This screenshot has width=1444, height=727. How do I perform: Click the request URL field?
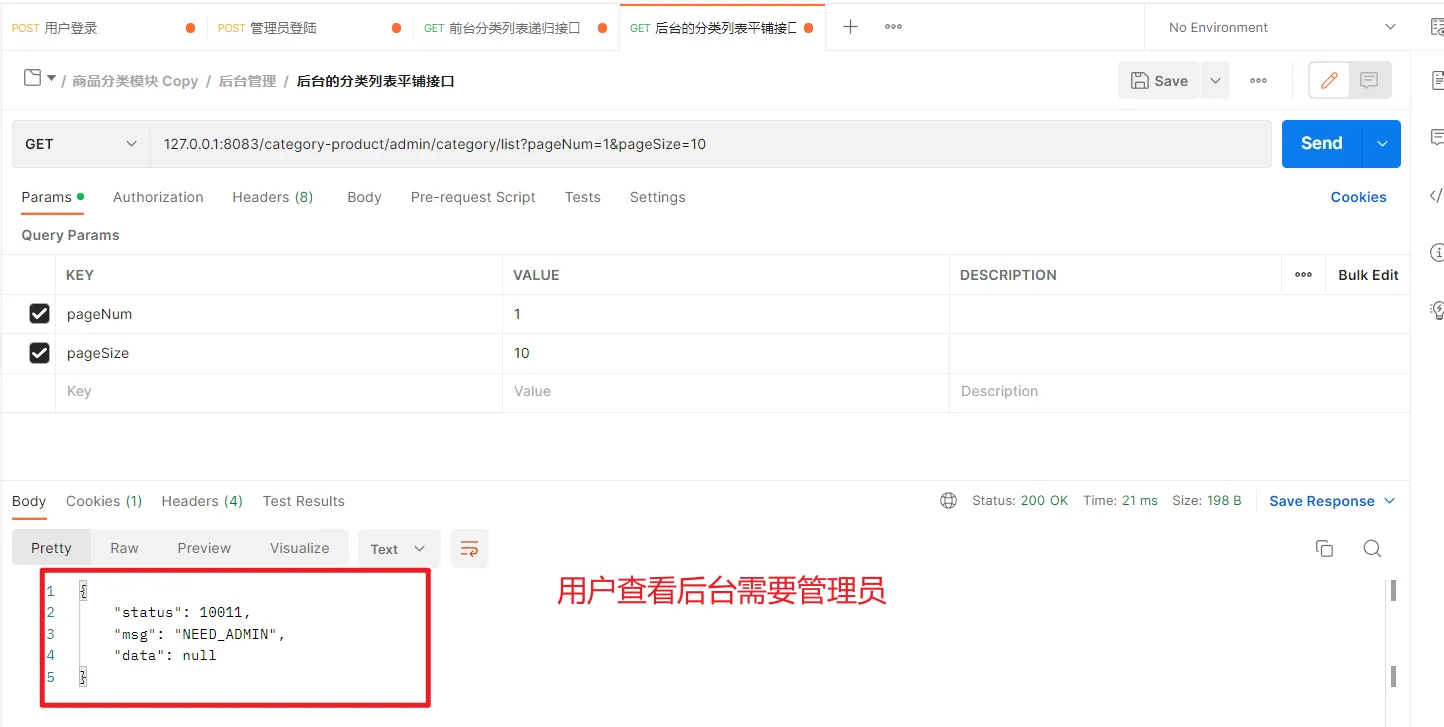(x=711, y=144)
